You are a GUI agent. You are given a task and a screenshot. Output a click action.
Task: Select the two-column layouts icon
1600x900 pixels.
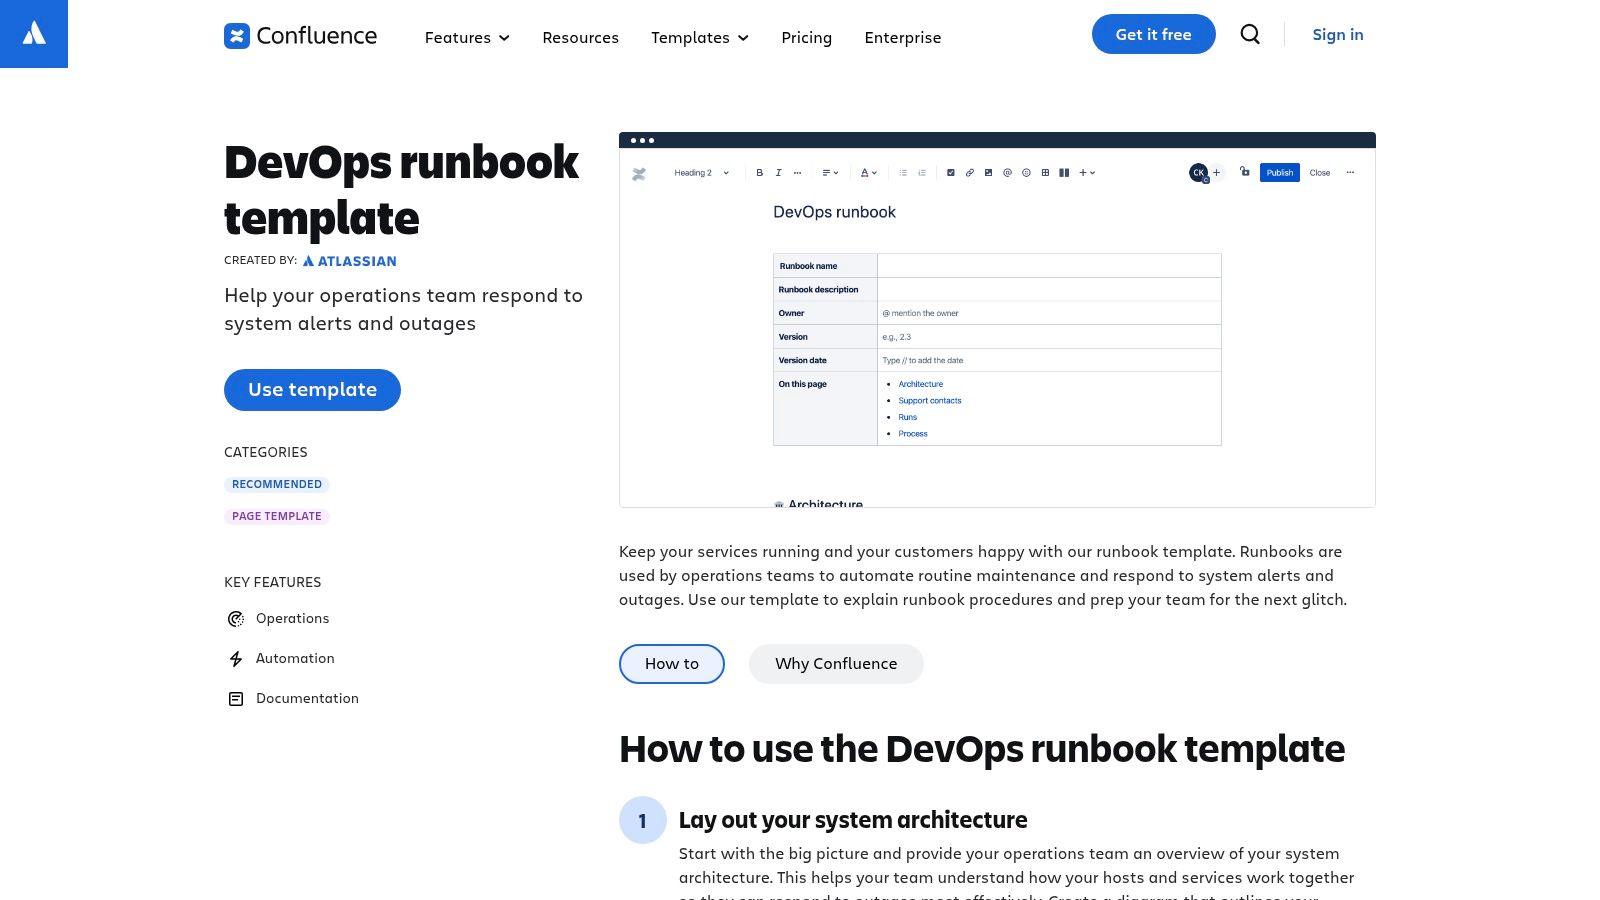[1064, 172]
